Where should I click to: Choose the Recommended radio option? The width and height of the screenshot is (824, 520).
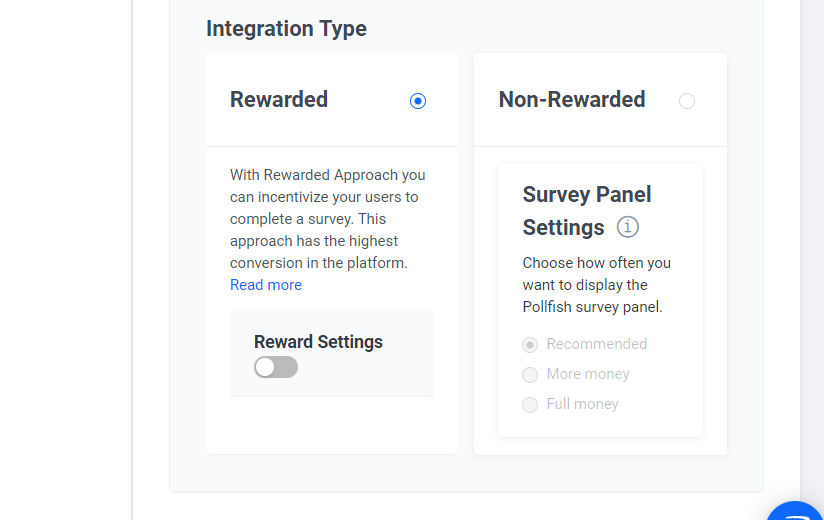pyautogui.click(x=530, y=345)
